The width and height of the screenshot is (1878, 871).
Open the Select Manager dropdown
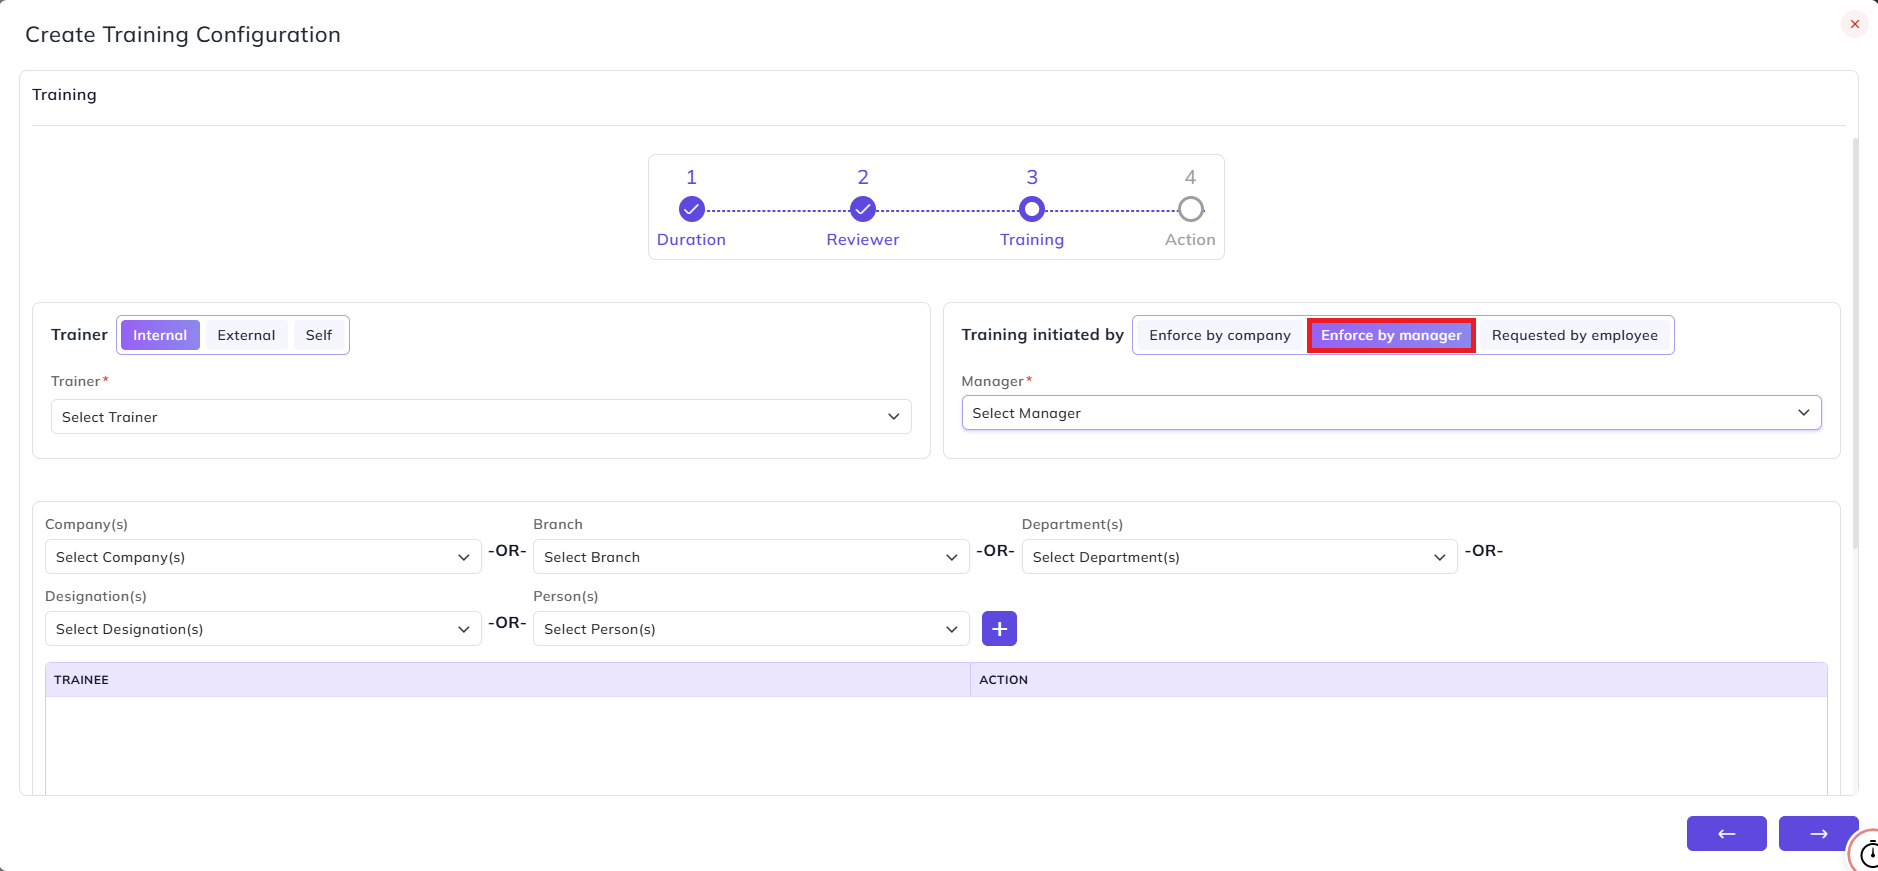[1391, 413]
